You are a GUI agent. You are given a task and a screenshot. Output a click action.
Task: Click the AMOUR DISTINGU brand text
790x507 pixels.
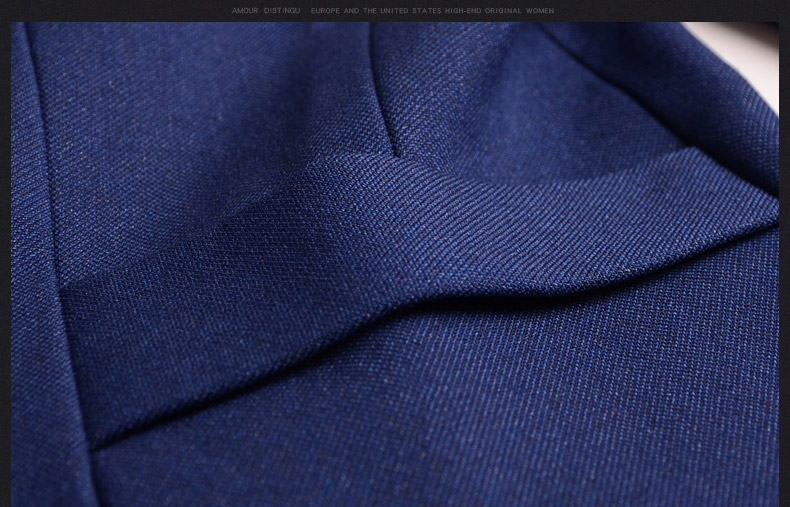[x=266, y=11]
